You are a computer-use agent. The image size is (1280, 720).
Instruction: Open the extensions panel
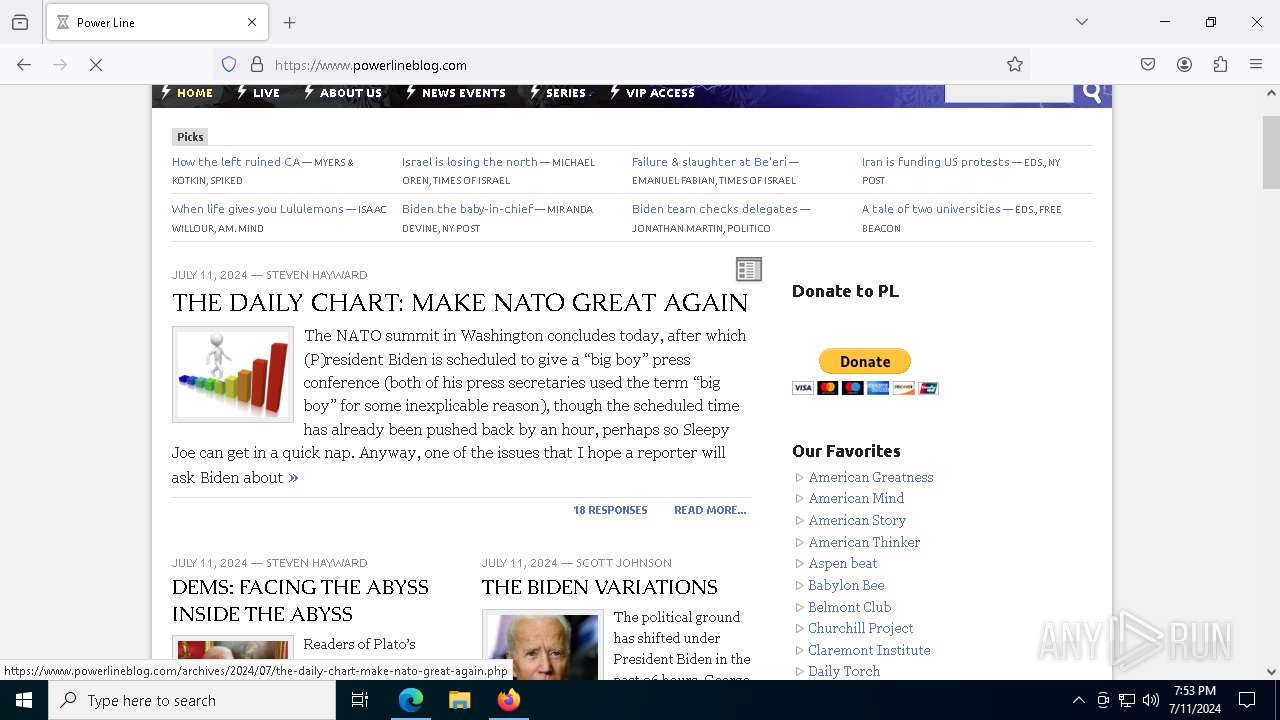(x=1220, y=65)
